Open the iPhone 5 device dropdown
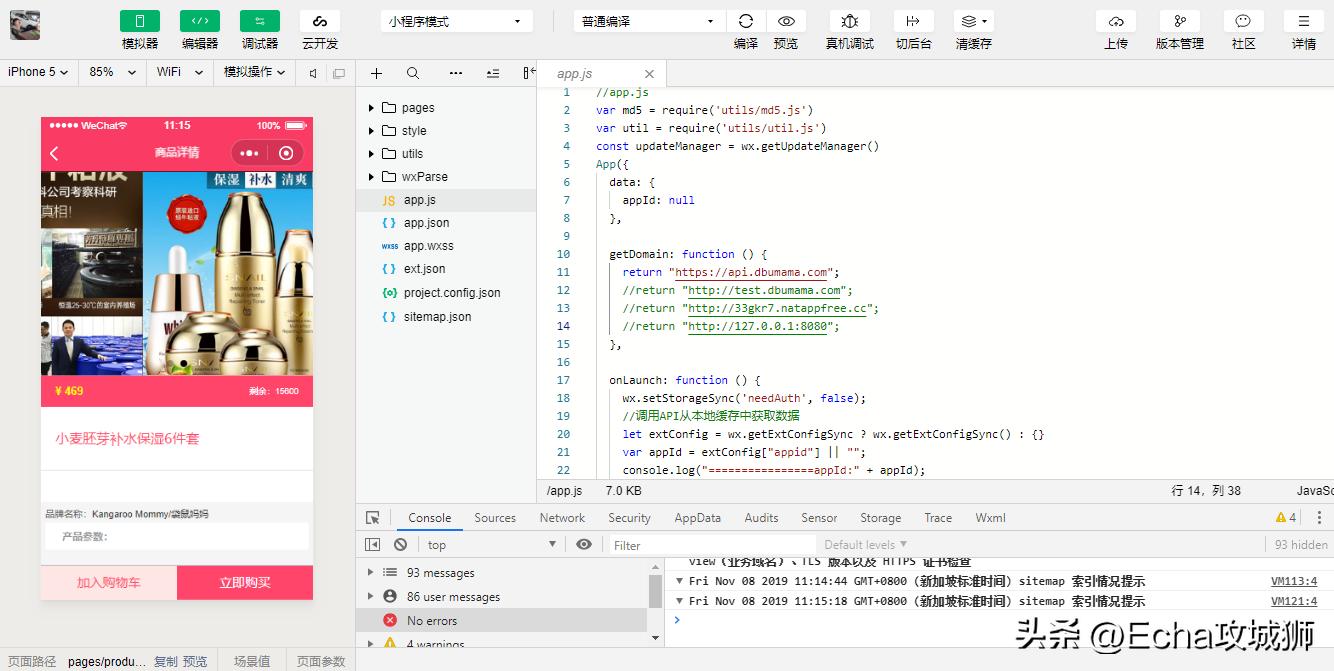The height and width of the screenshot is (671, 1334). (x=38, y=72)
